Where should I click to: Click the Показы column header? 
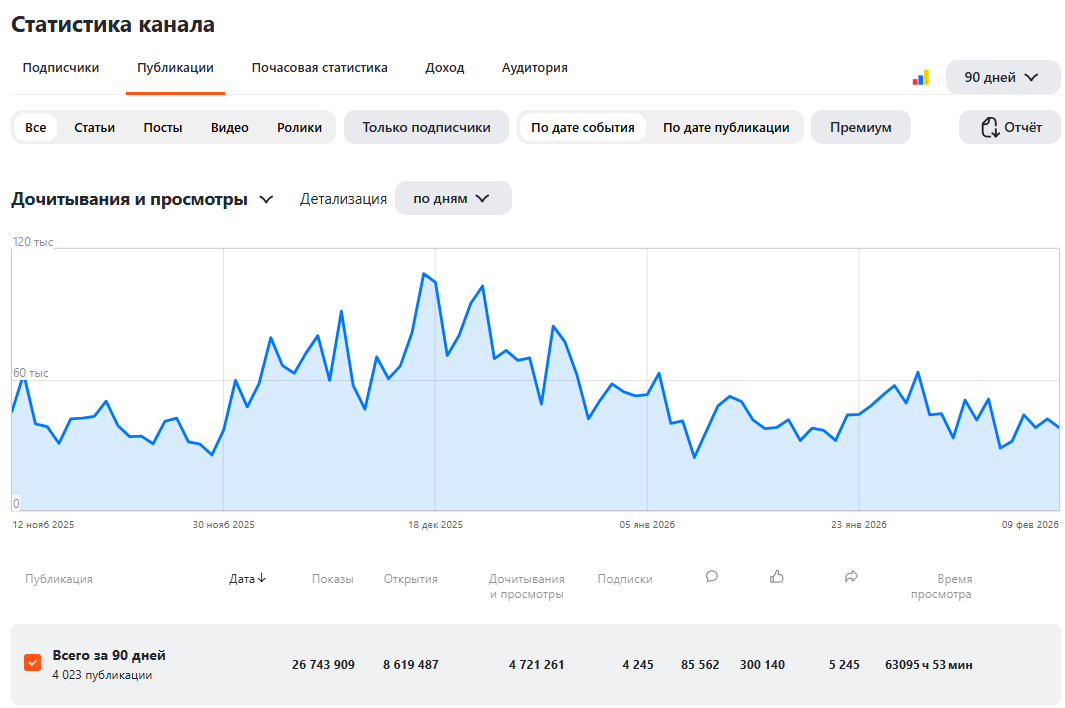click(x=332, y=578)
